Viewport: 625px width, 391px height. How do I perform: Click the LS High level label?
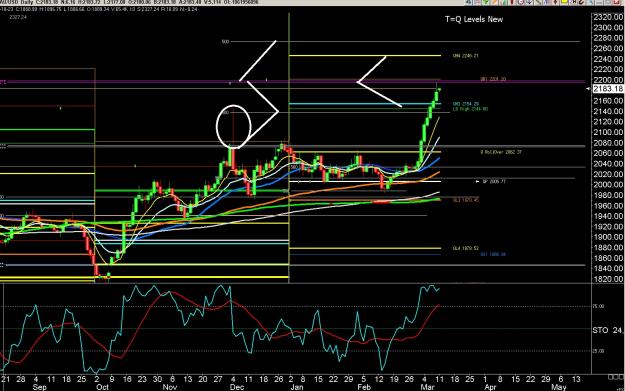tap(470, 109)
